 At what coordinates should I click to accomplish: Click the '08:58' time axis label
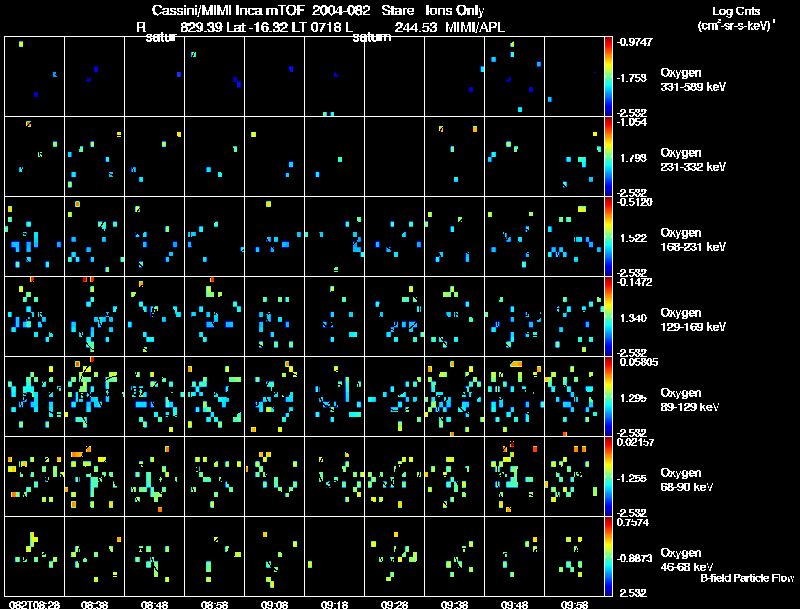pyautogui.click(x=214, y=604)
